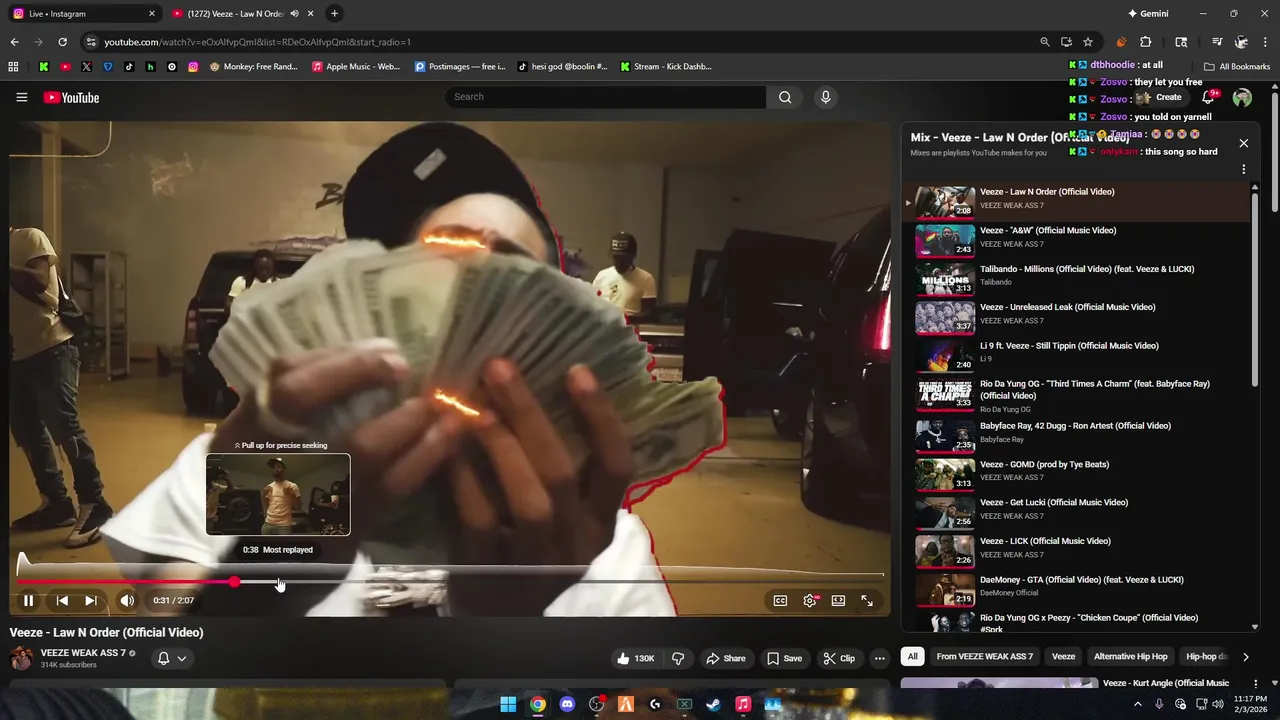The image size is (1280, 720).
Task: Skip to the previous video
Action: pyautogui.click(x=62, y=600)
